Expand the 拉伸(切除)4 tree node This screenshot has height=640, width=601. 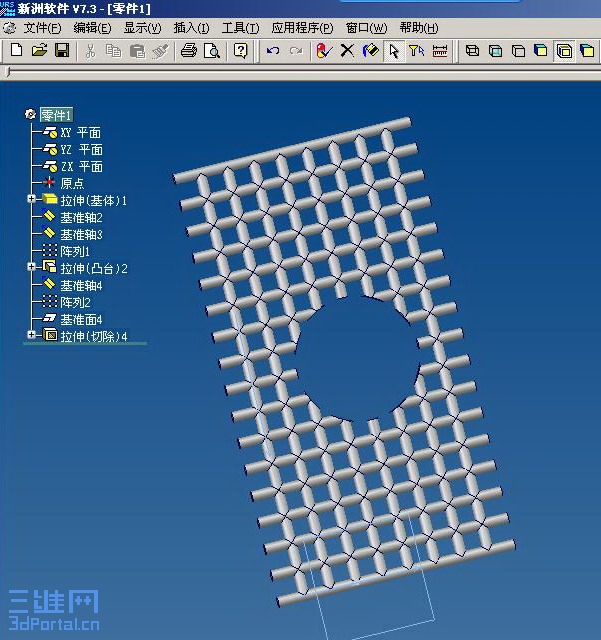[31, 335]
